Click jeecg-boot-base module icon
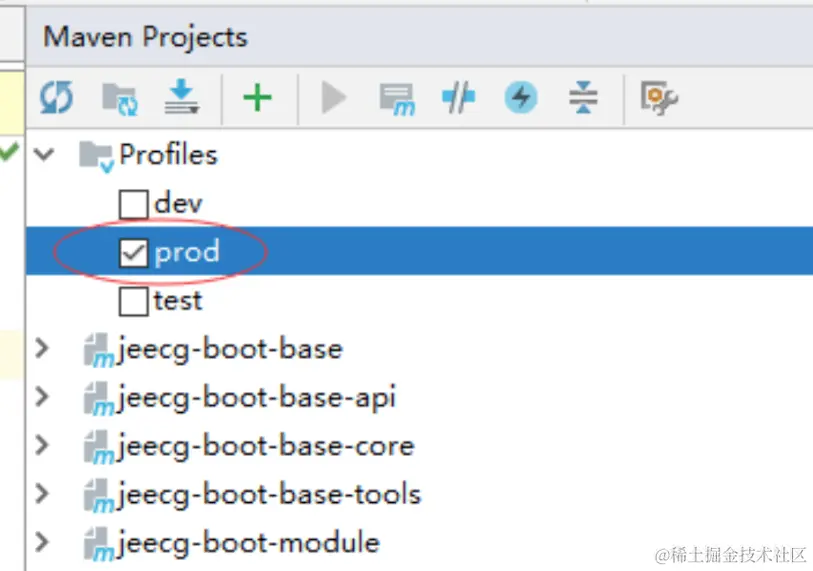The width and height of the screenshot is (813, 571). tap(99, 350)
